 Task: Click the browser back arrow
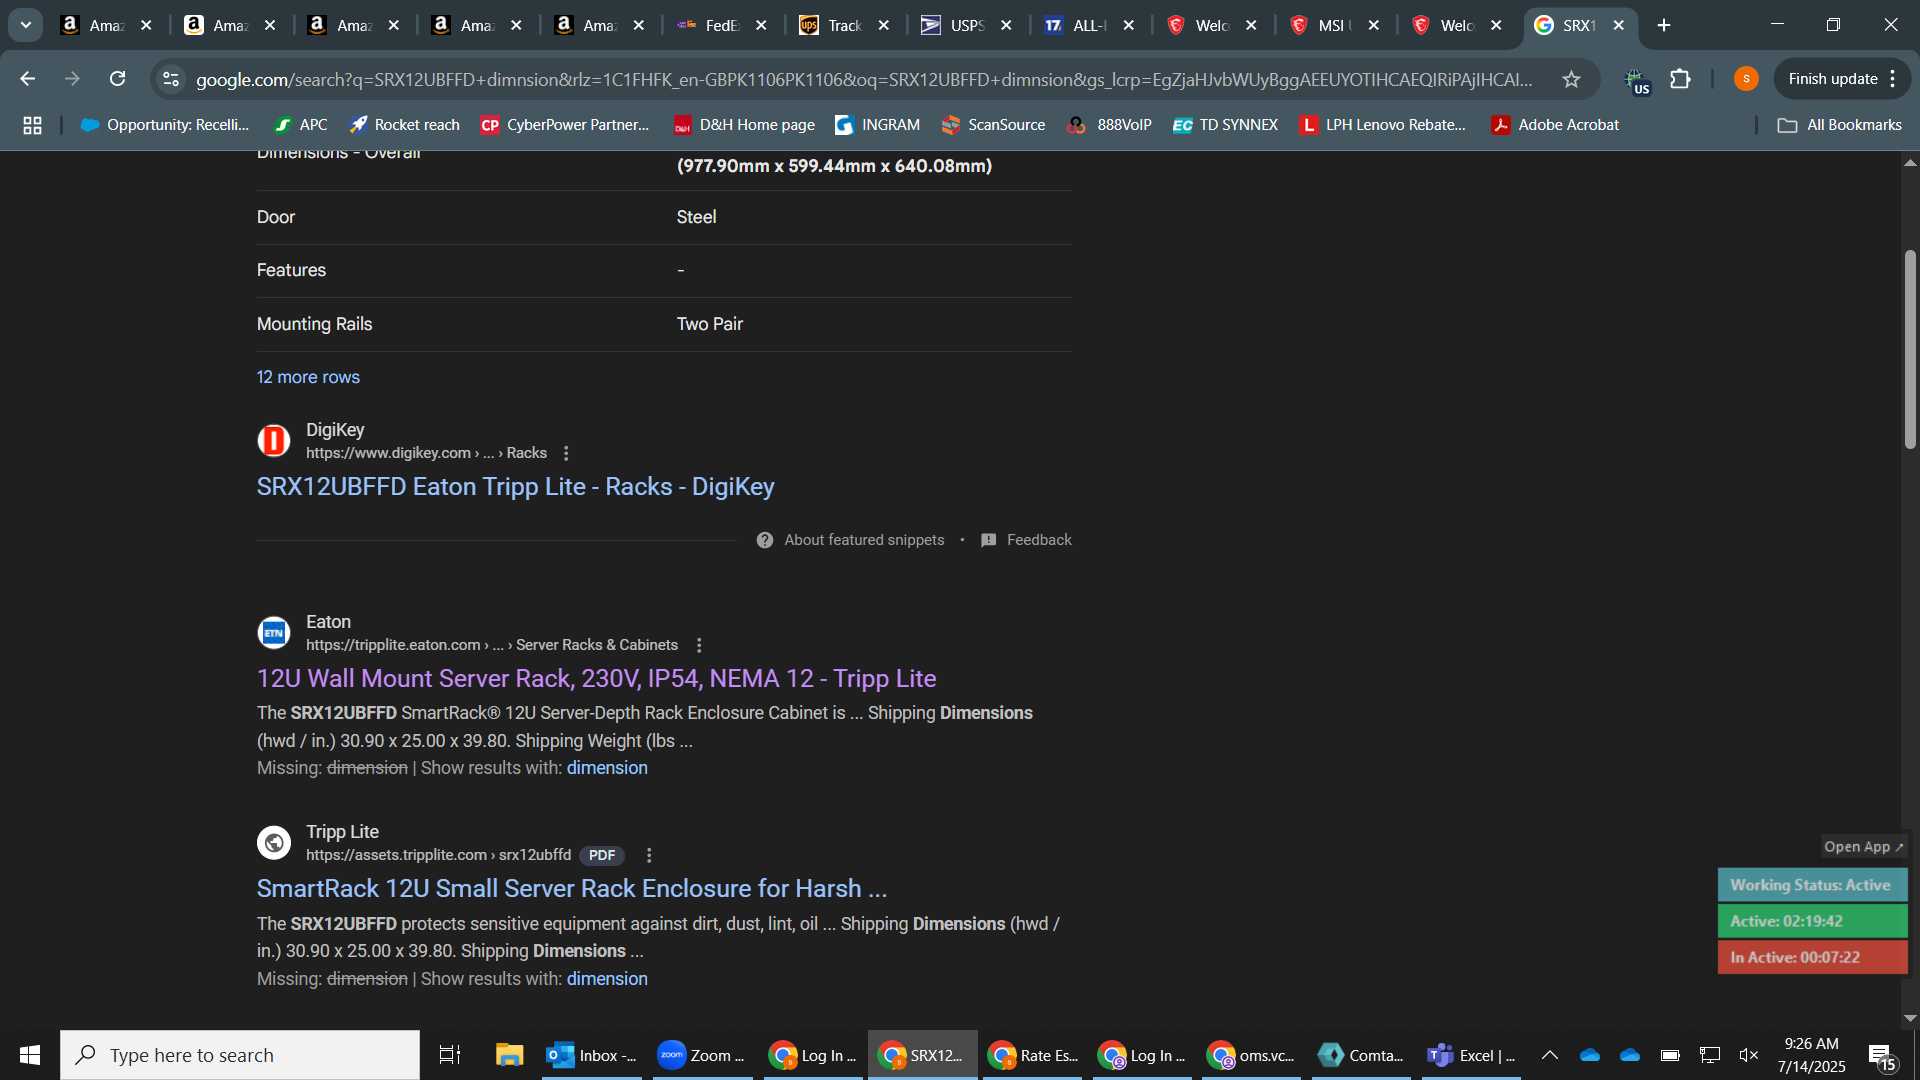tap(27, 79)
